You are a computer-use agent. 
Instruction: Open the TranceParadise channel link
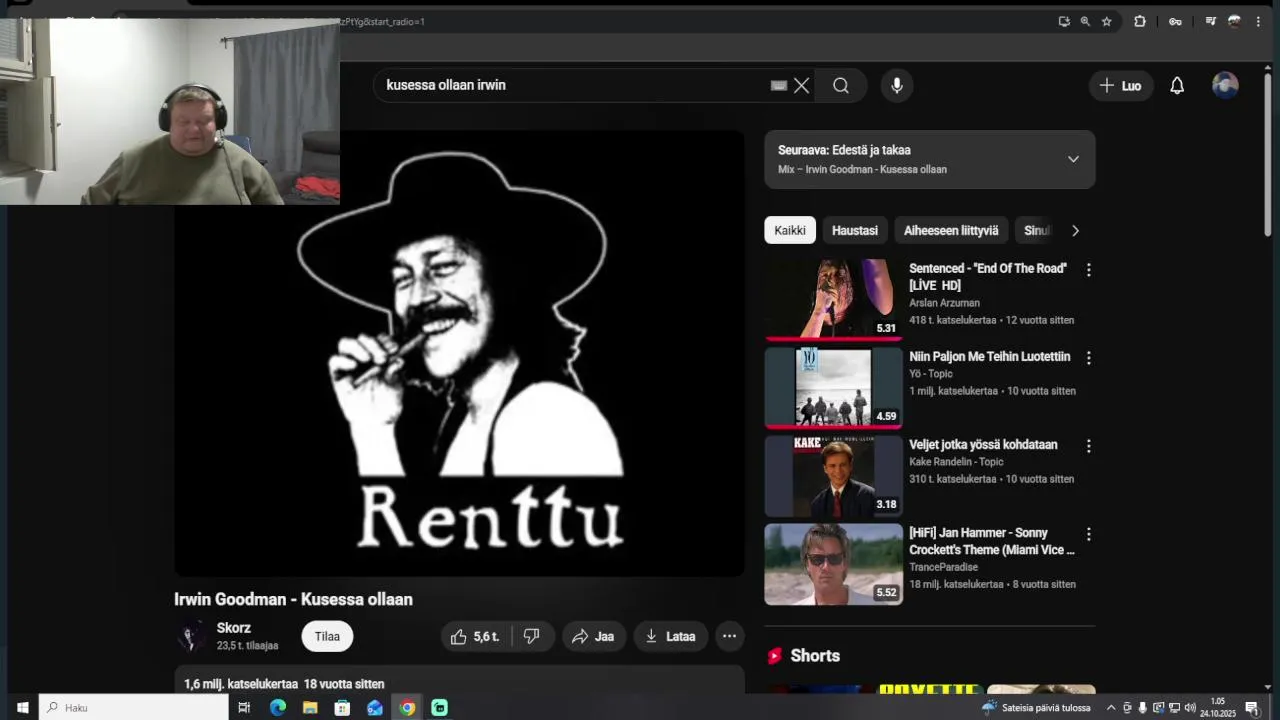(x=943, y=567)
